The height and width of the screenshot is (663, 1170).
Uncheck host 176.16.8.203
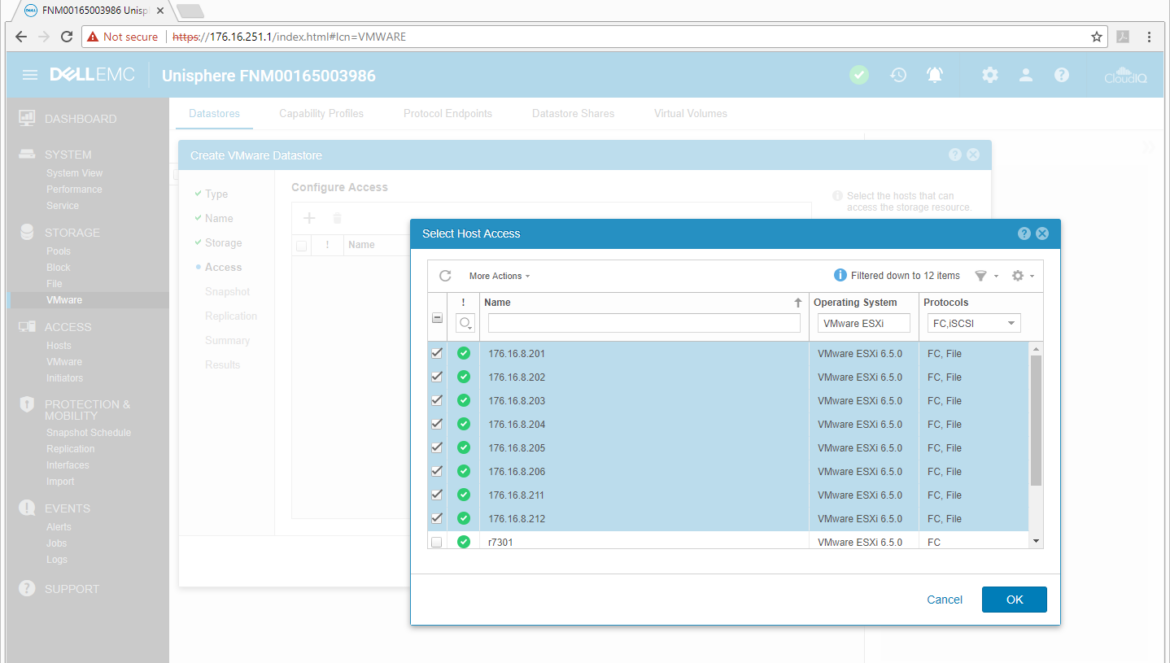click(x=437, y=400)
